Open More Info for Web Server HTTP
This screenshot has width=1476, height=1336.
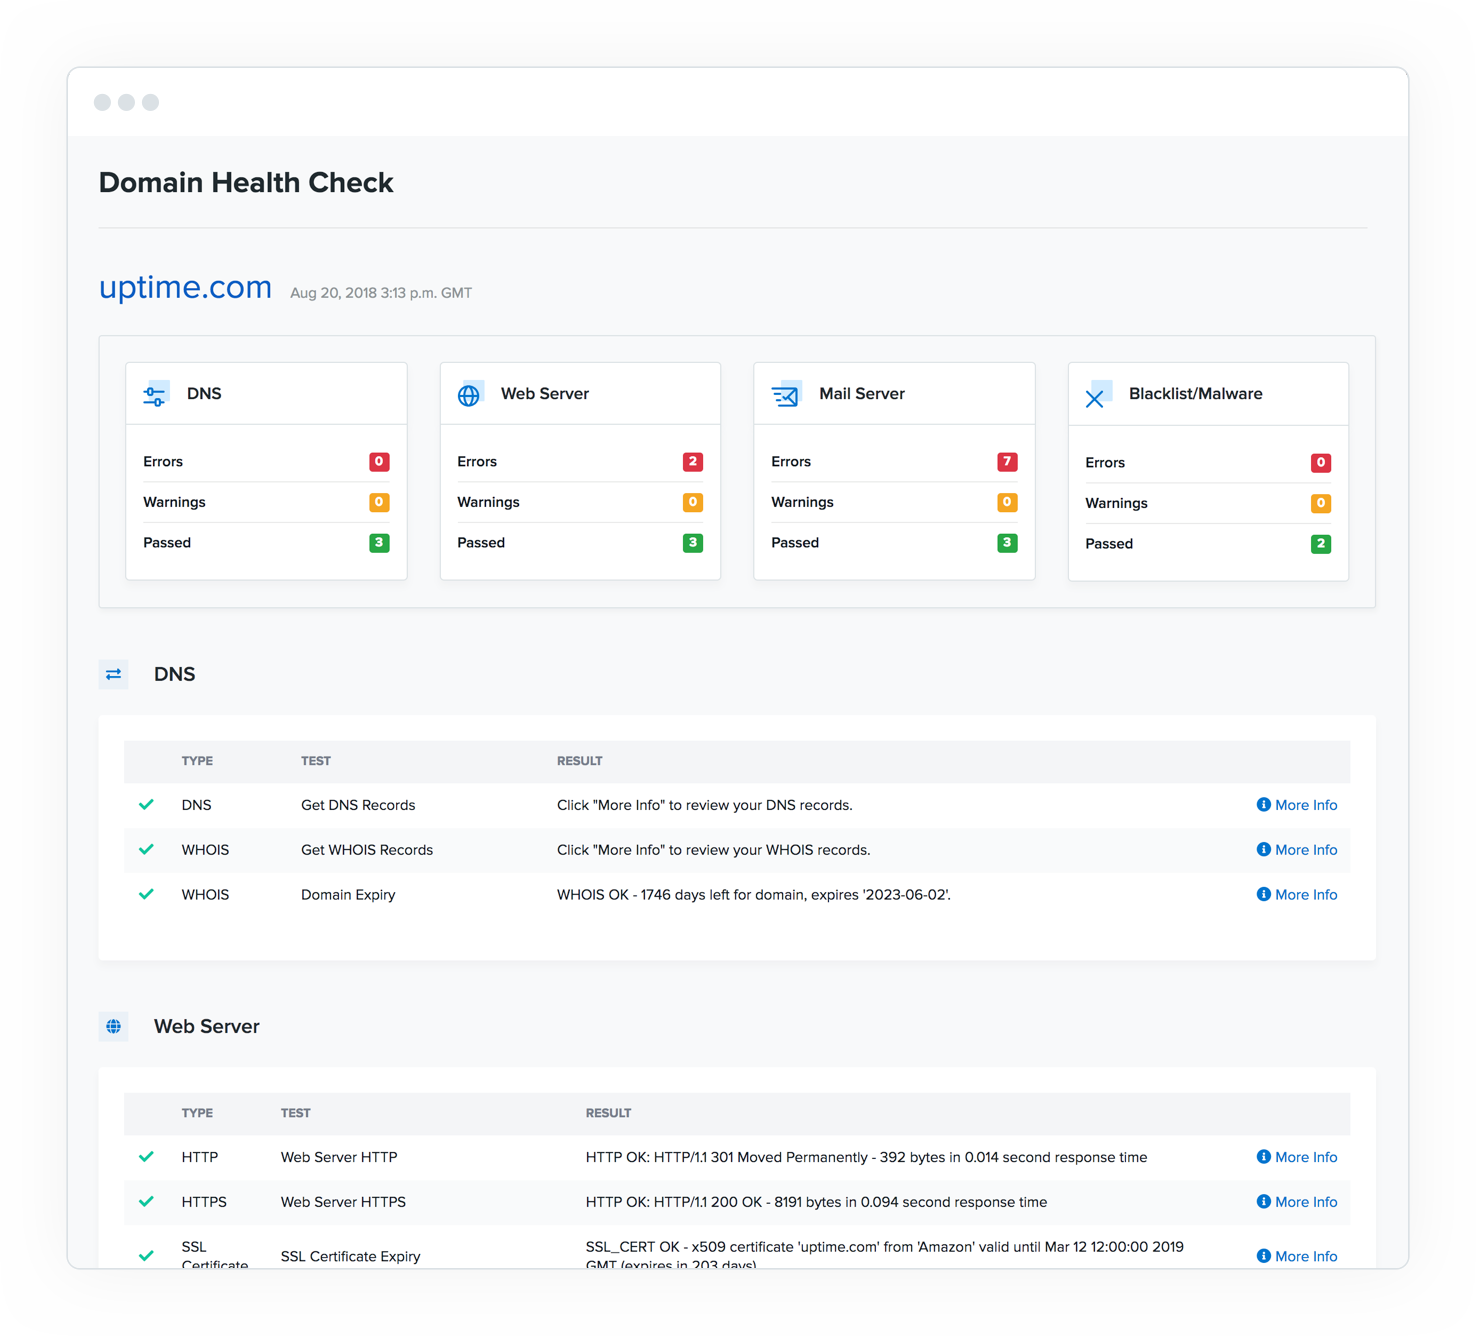click(1297, 1157)
